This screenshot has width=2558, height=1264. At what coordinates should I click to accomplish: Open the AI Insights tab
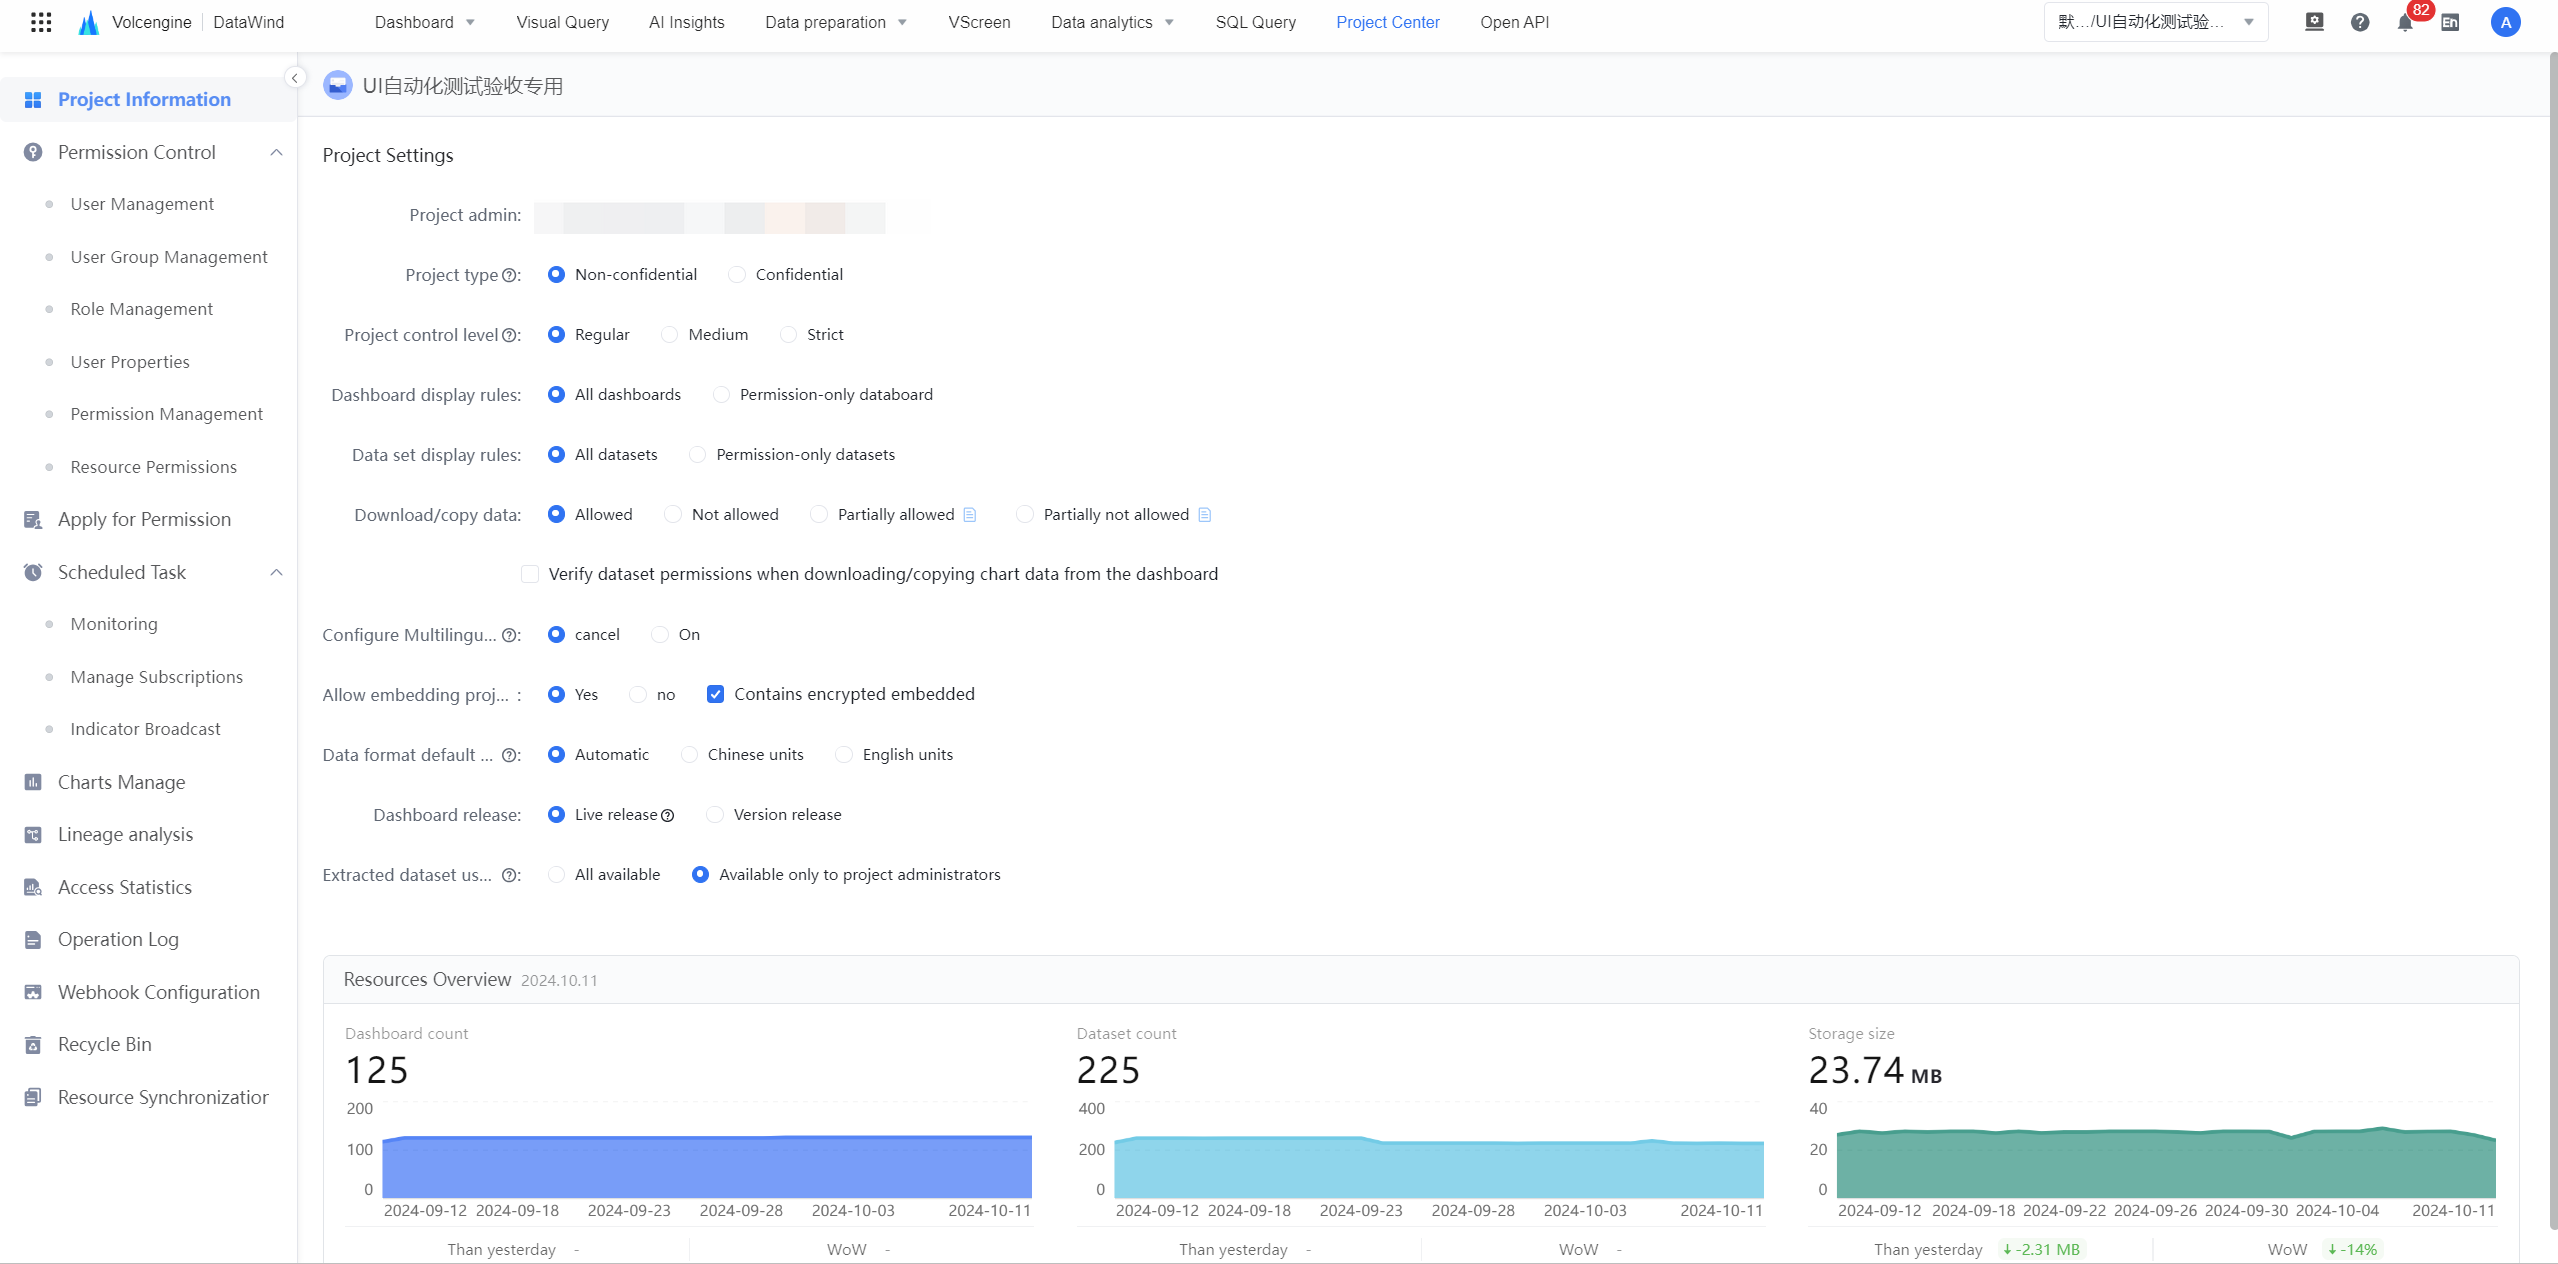coord(686,22)
